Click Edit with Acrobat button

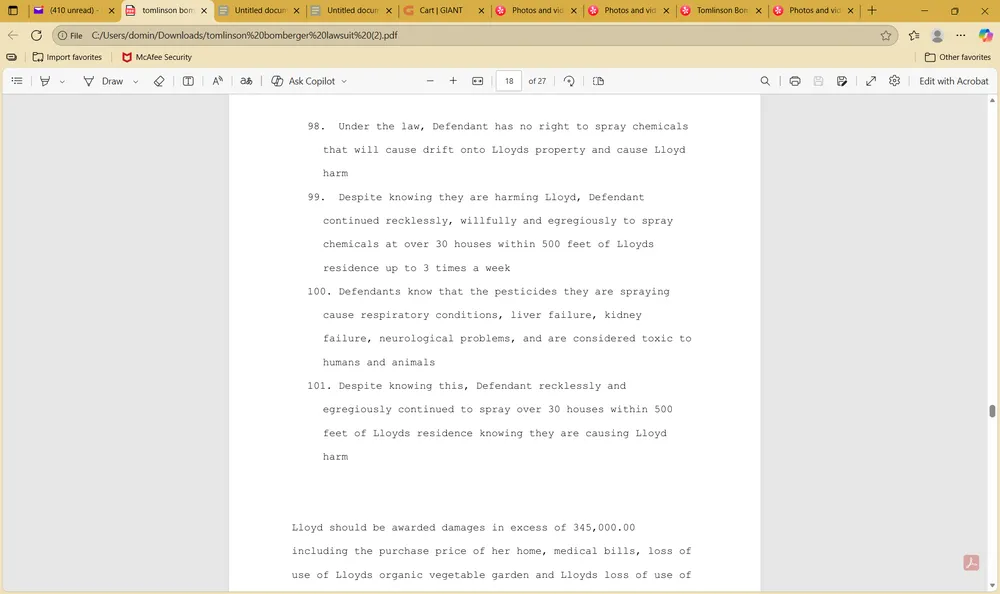tap(953, 81)
